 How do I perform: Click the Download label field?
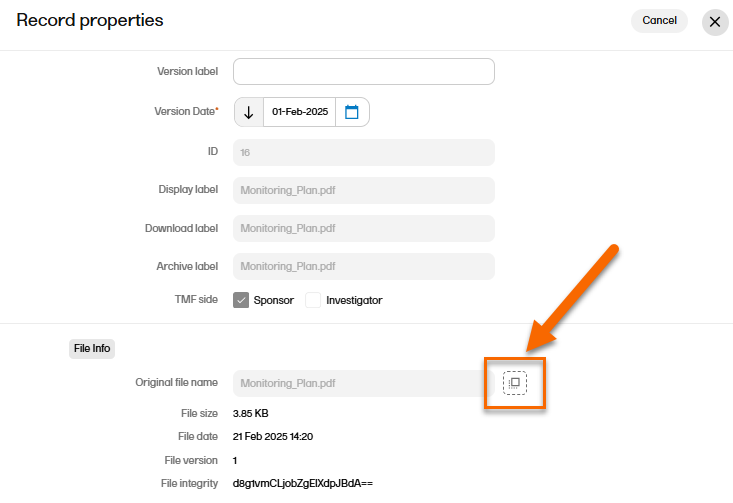click(364, 228)
